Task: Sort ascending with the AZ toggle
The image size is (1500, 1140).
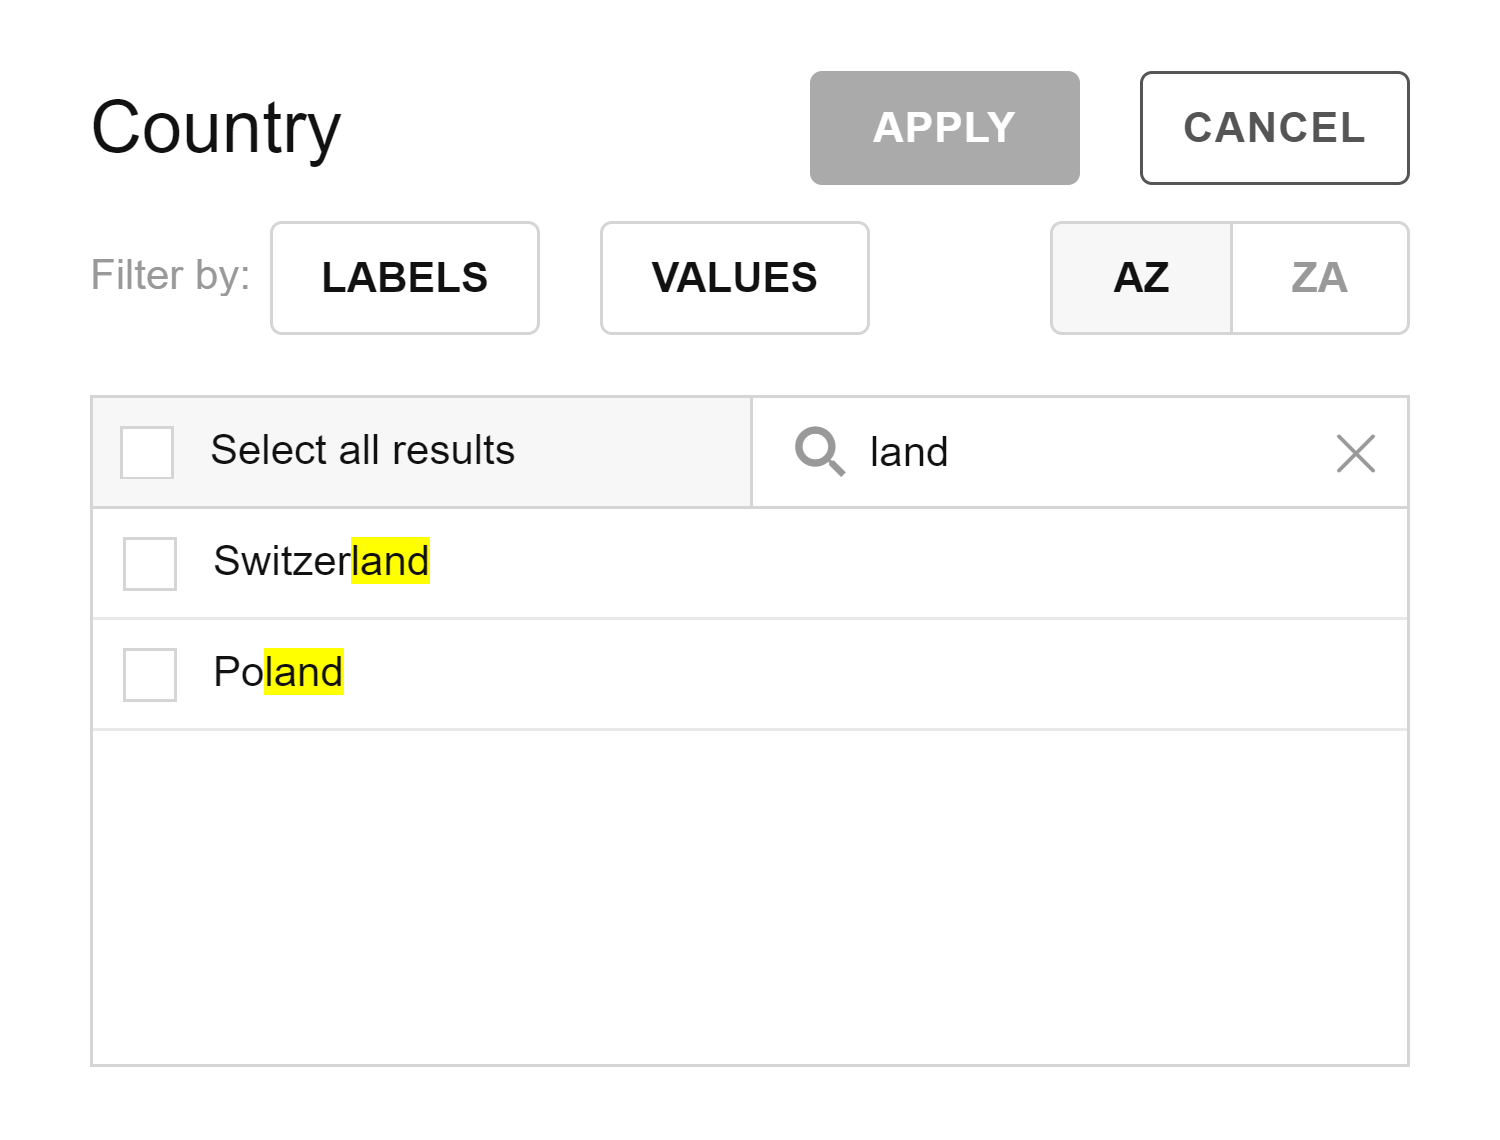Action: pyautogui.click(x=1141, y=278)
